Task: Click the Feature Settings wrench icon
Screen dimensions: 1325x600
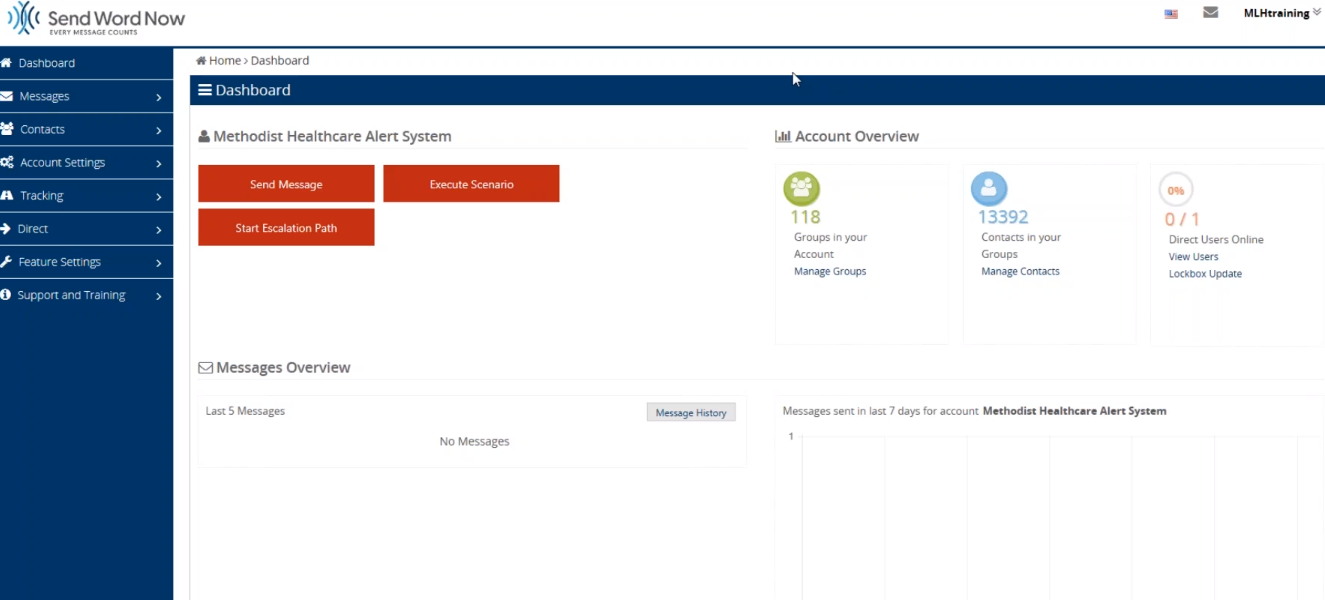Action: tap(6, 261)
